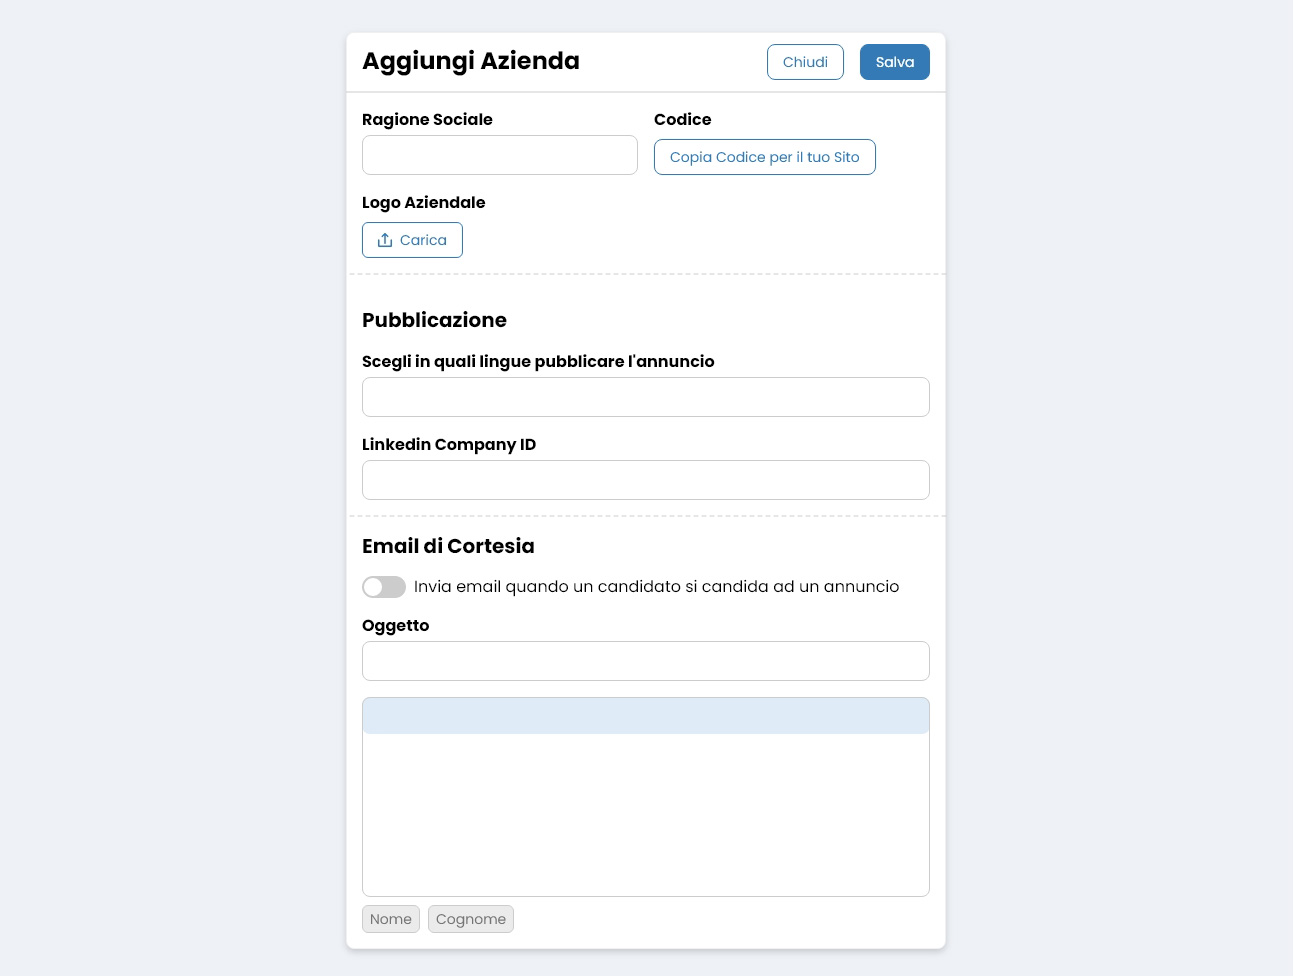Insert the Cognome placeholder tag
The image size is (1294, 976).
pos(470,919)
